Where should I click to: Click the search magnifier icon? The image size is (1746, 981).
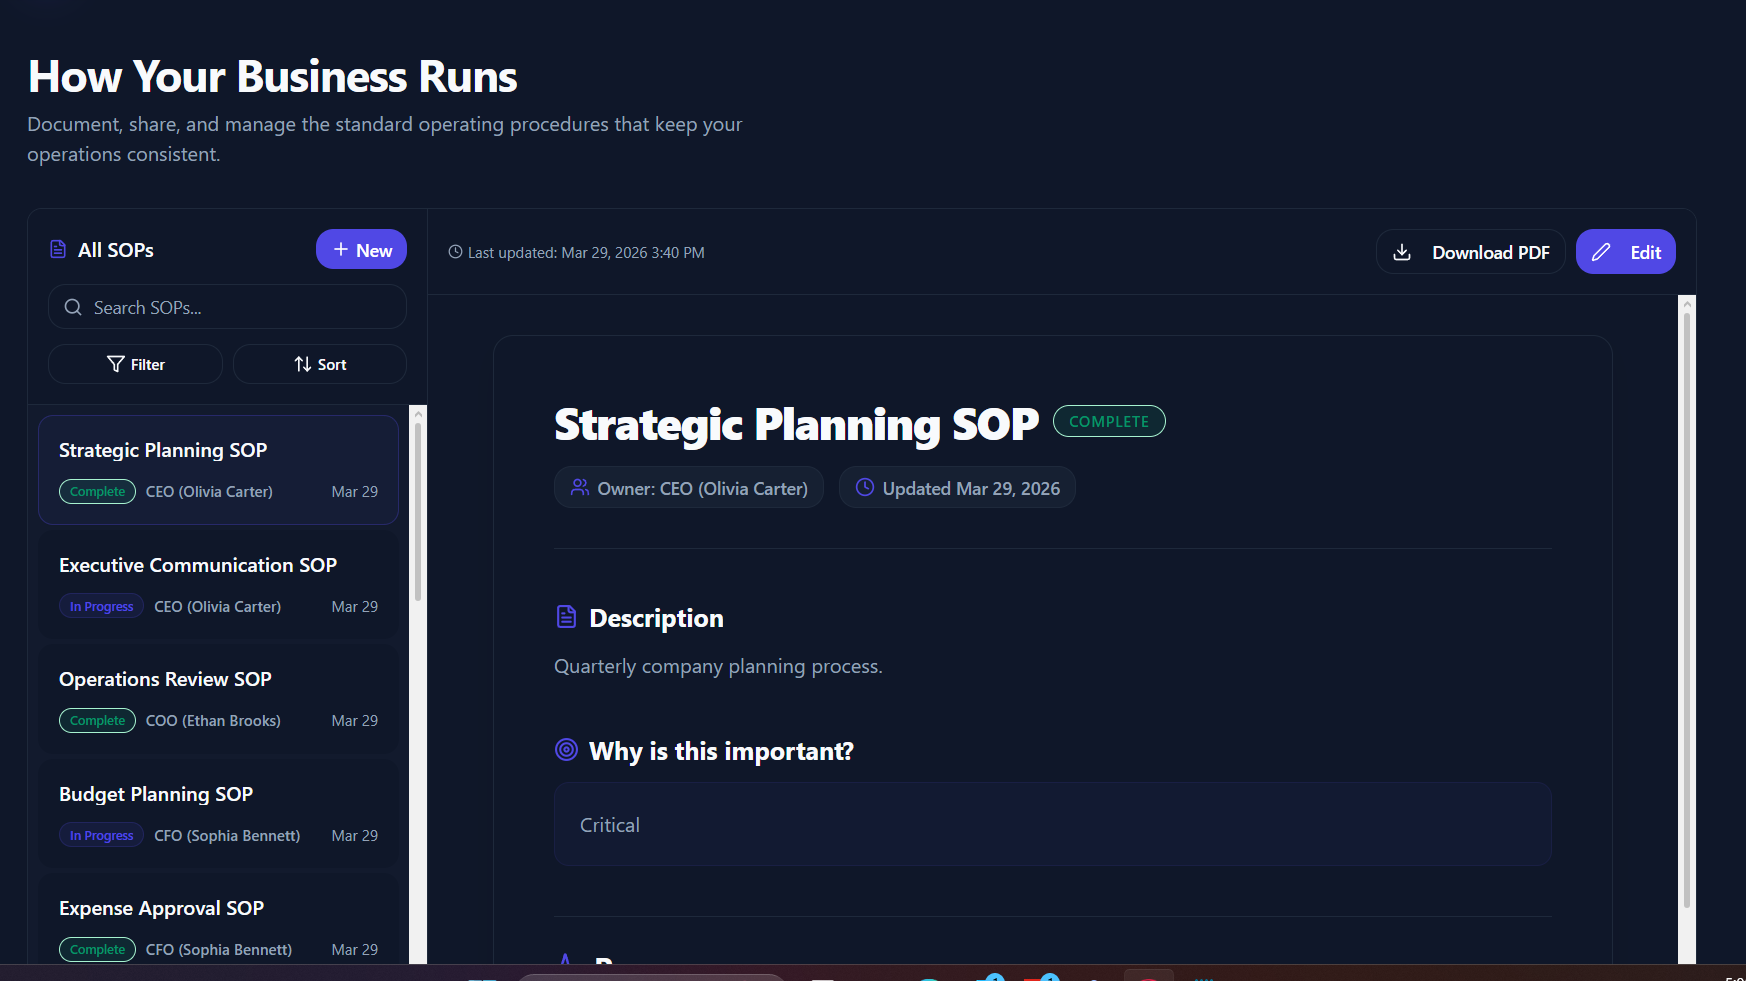(x=73, y=307)
